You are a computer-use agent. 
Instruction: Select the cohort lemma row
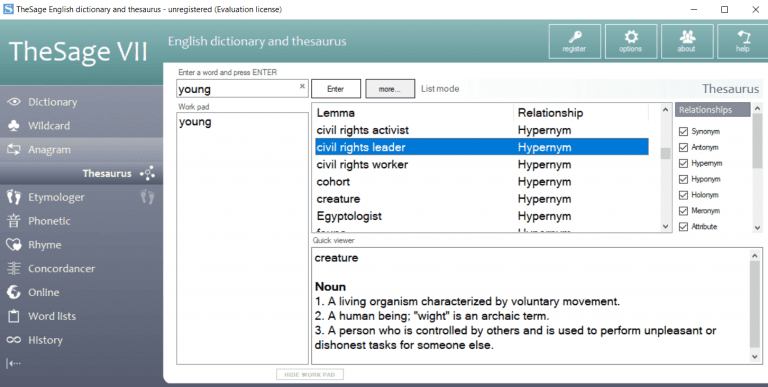[481, 182]
